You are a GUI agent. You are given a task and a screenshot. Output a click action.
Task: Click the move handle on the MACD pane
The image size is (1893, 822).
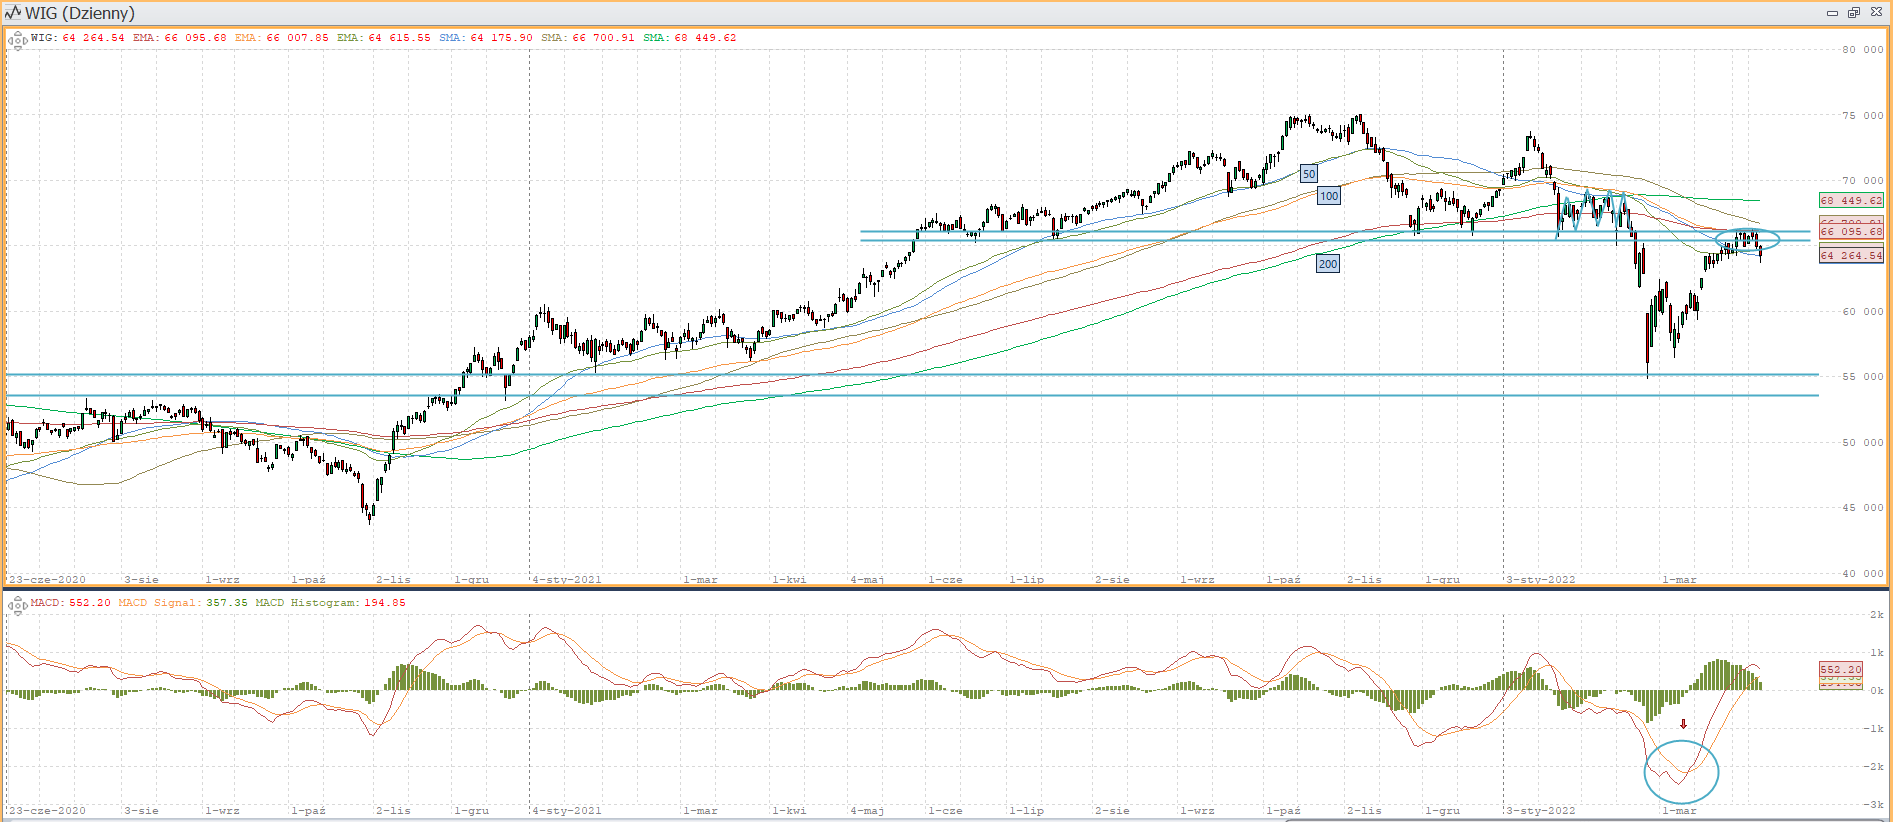17,605
